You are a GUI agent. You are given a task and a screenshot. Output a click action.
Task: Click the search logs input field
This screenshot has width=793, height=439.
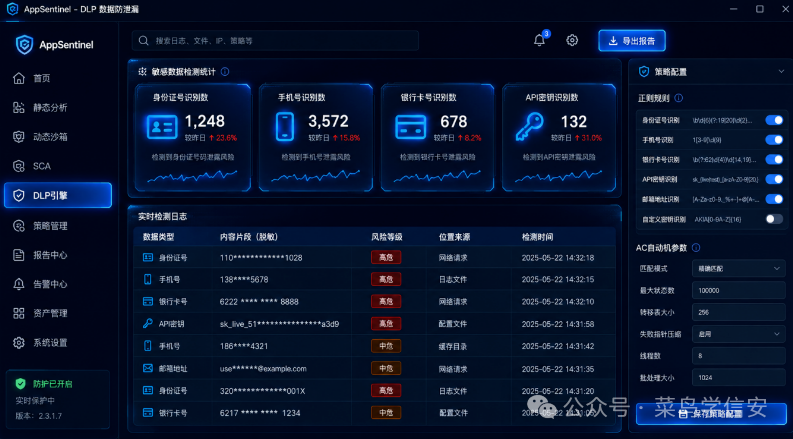(x=276, y=40)
